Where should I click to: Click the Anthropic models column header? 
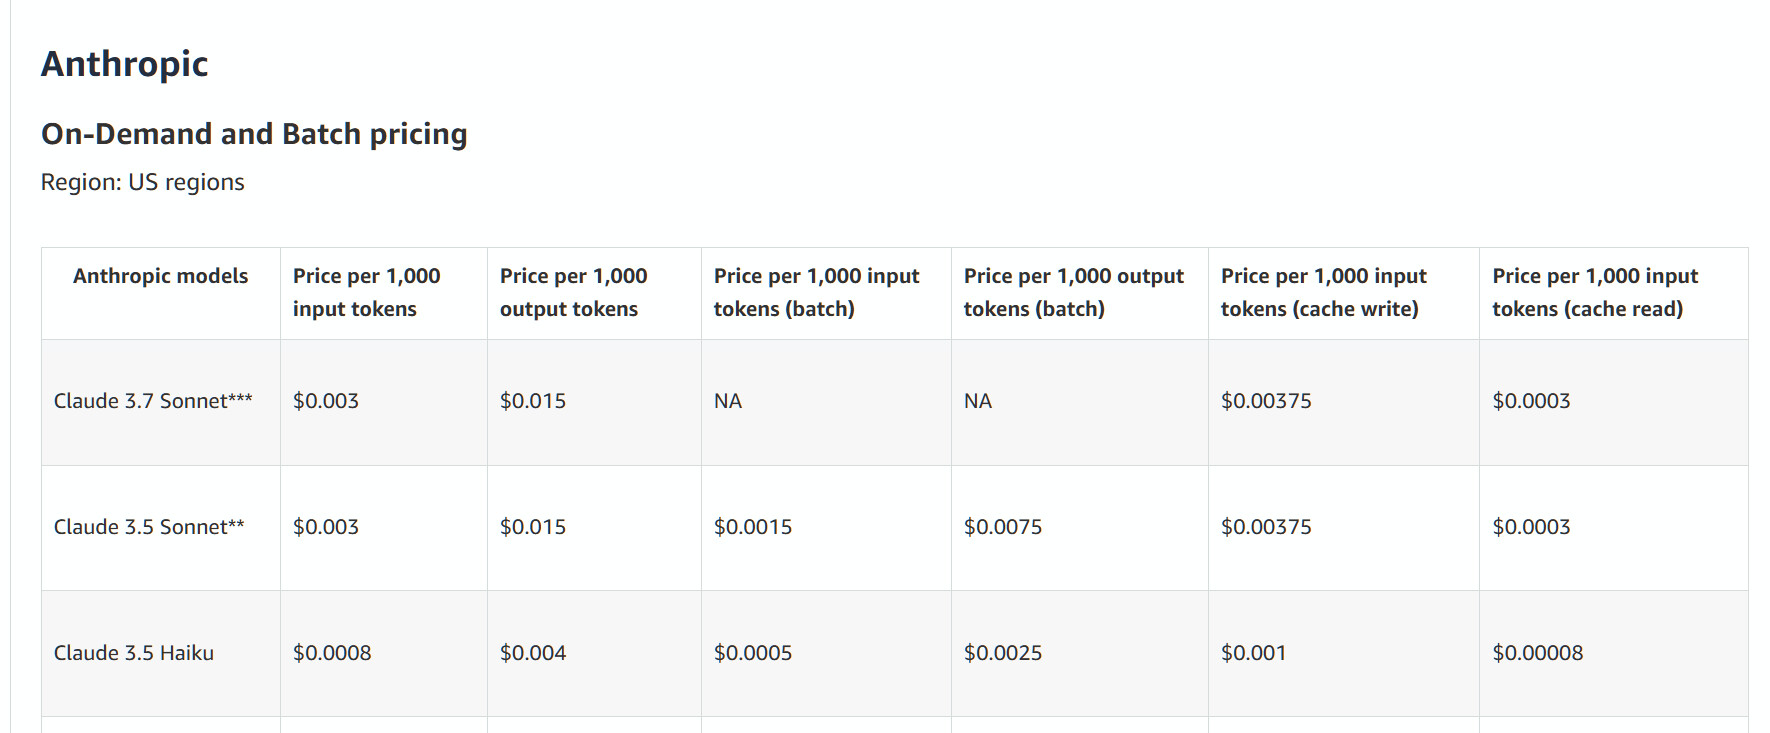[160, 276]
